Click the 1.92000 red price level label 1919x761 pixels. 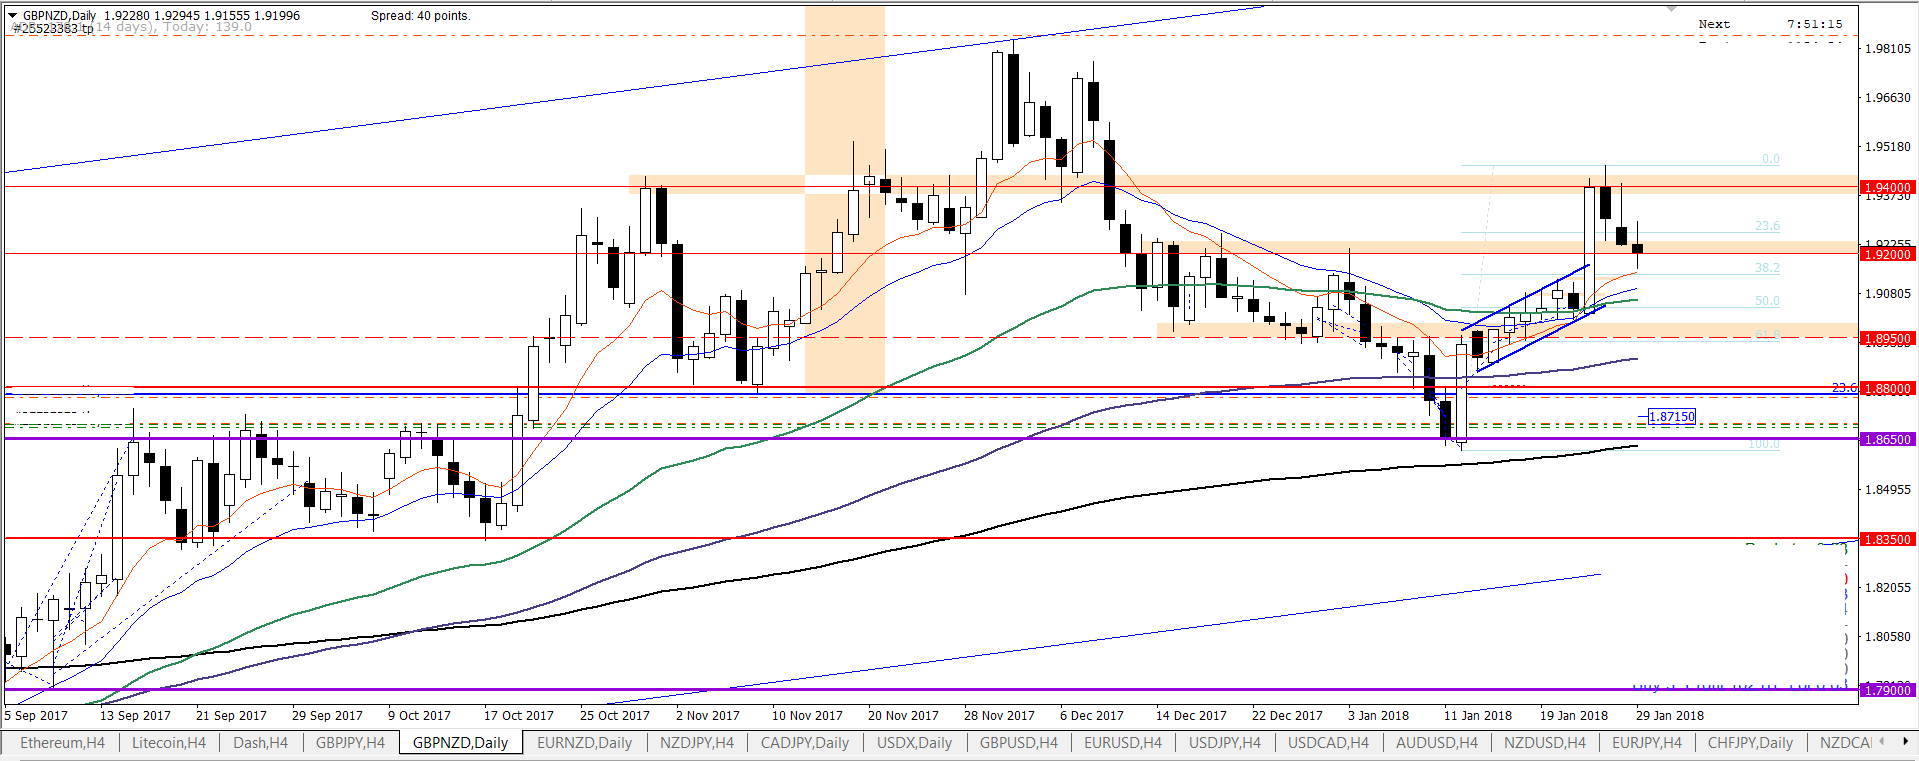pos(1887,255)
